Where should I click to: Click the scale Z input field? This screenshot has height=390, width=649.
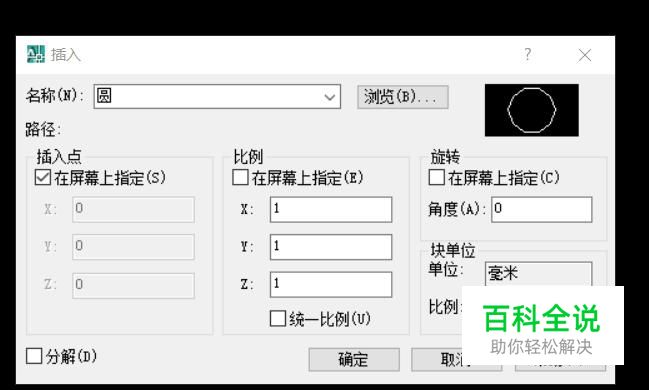point(331,284)
